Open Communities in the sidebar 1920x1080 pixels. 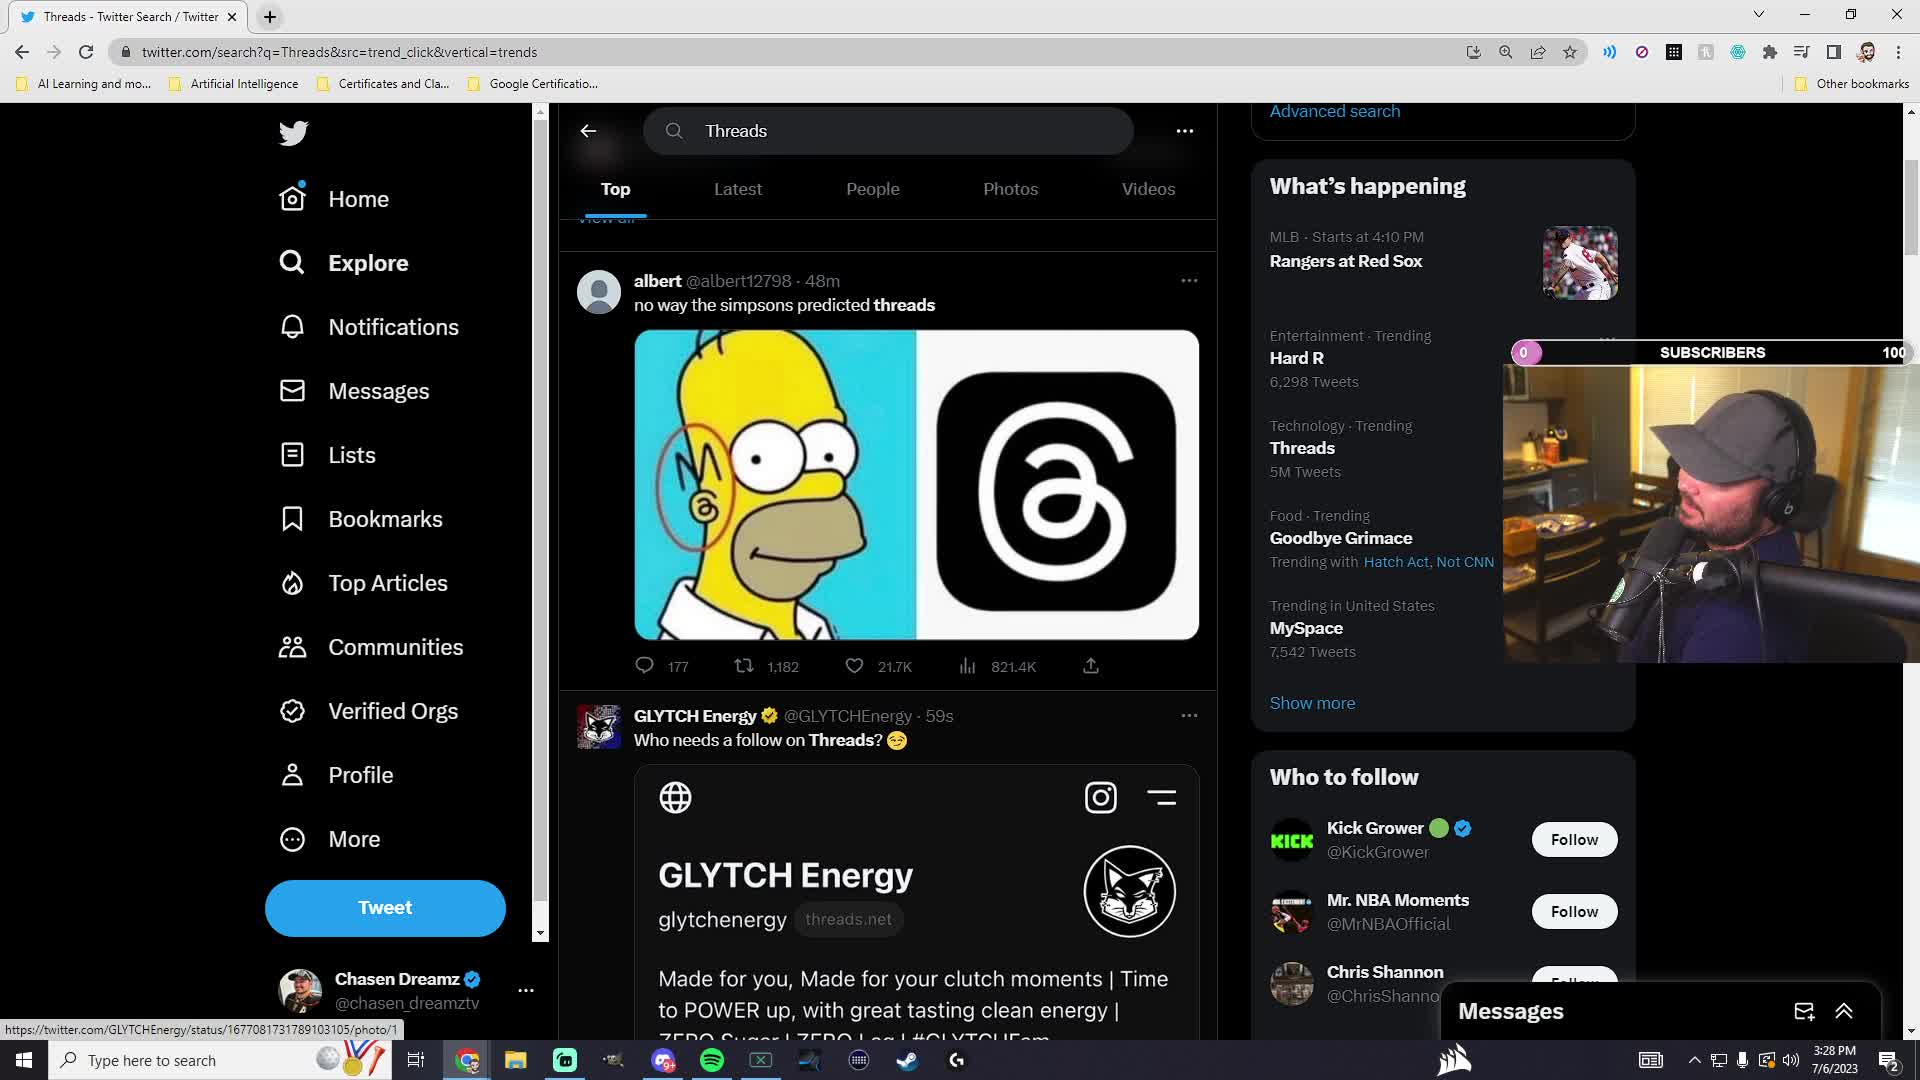371,647
